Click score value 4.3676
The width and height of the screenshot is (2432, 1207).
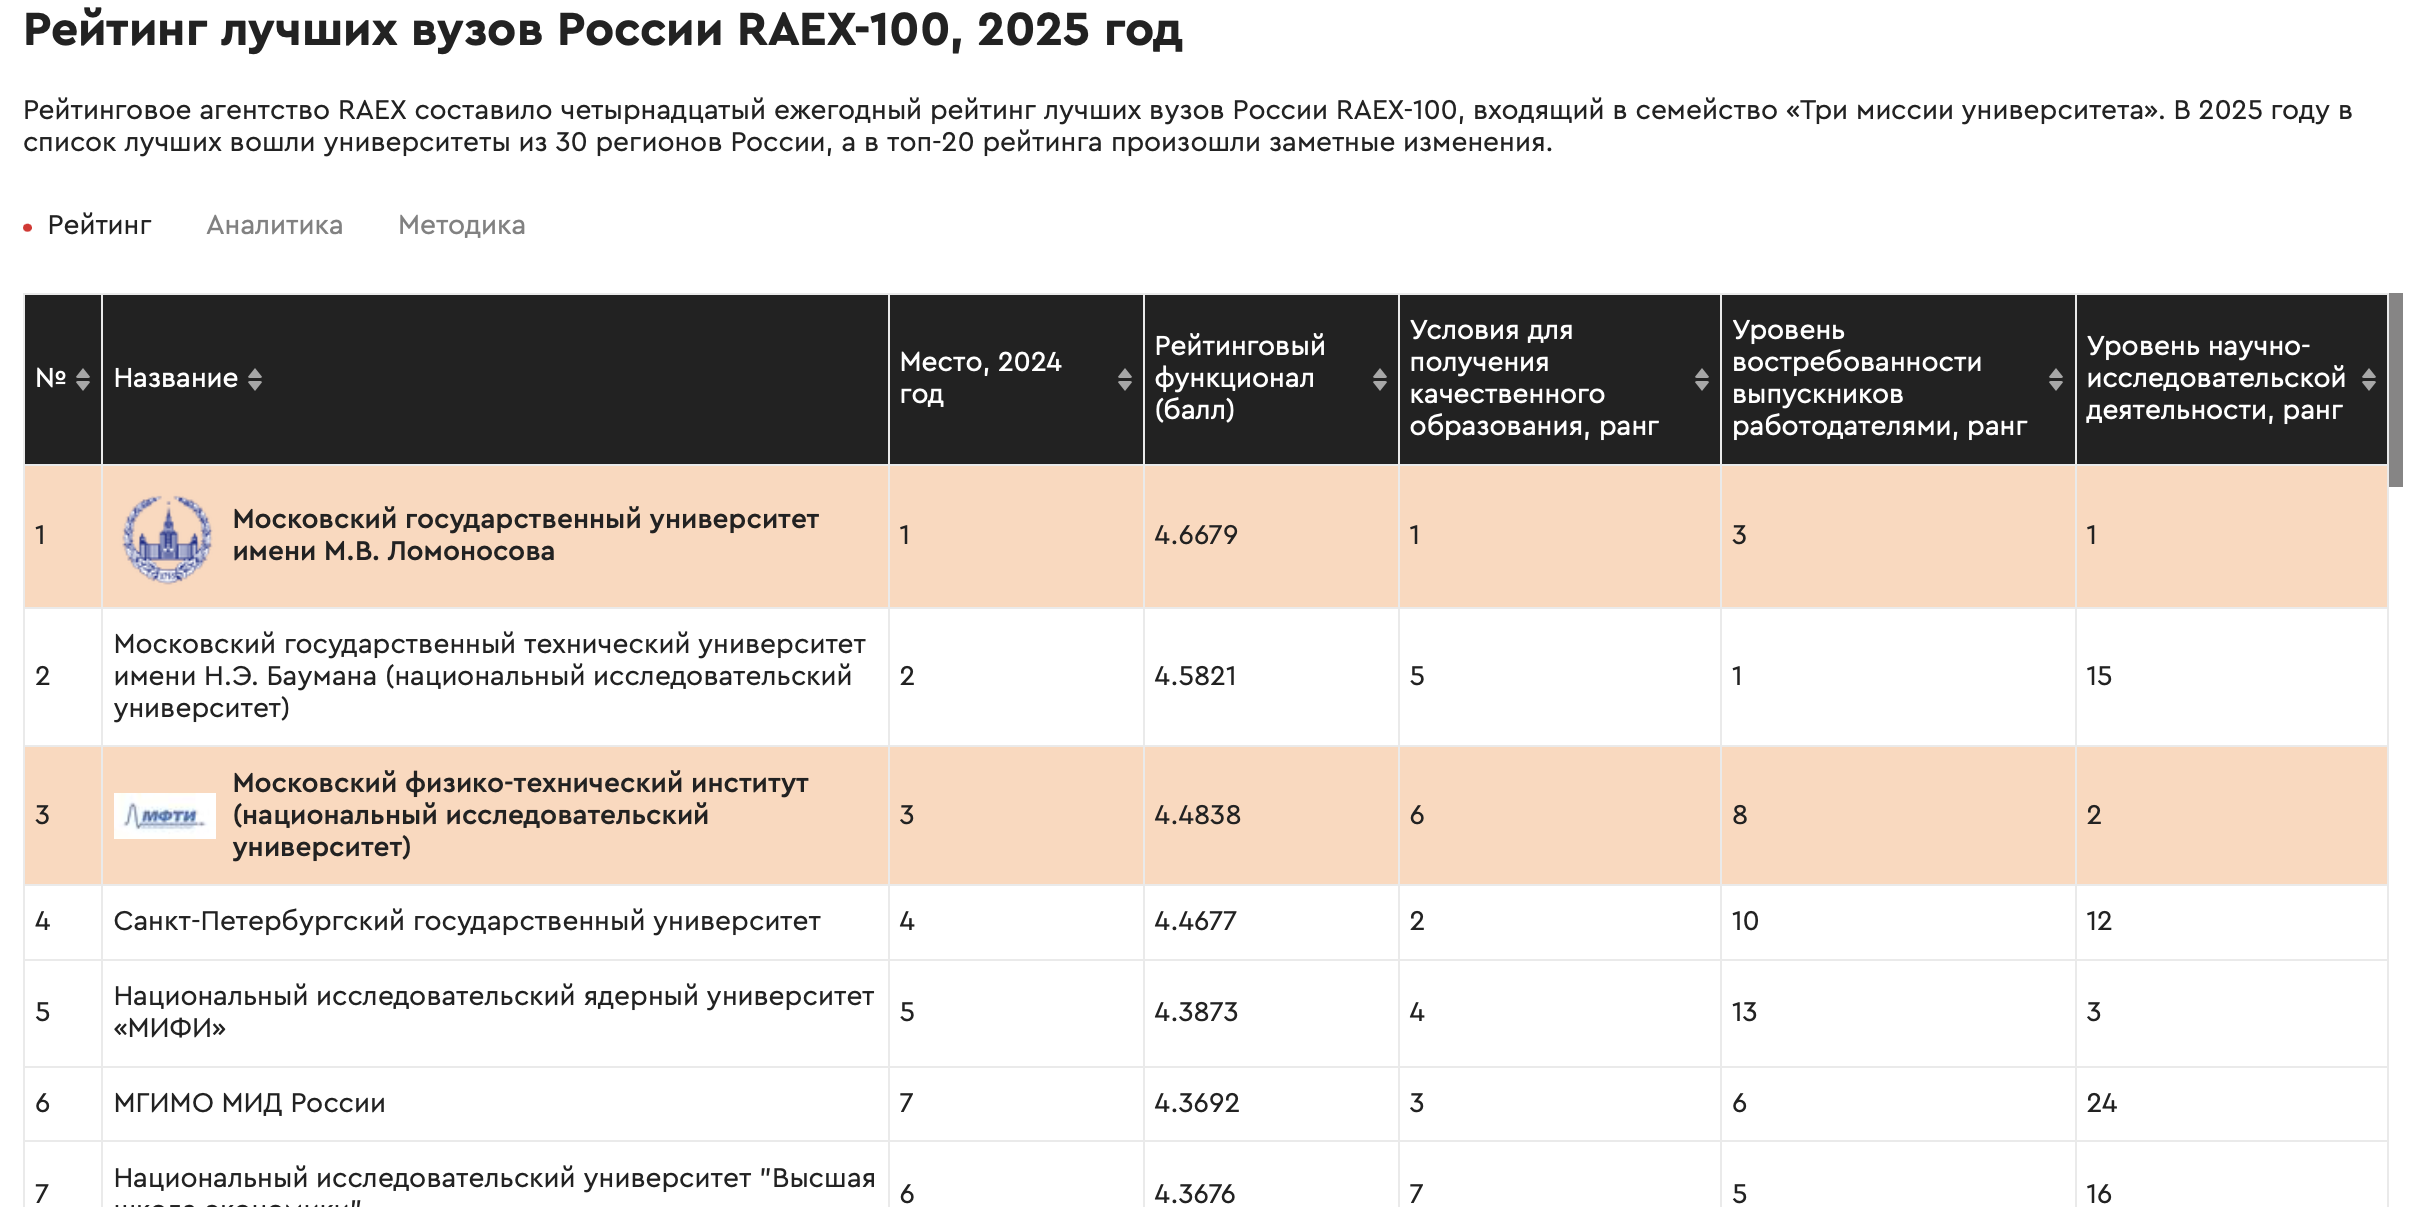tap(1195, 1193)
